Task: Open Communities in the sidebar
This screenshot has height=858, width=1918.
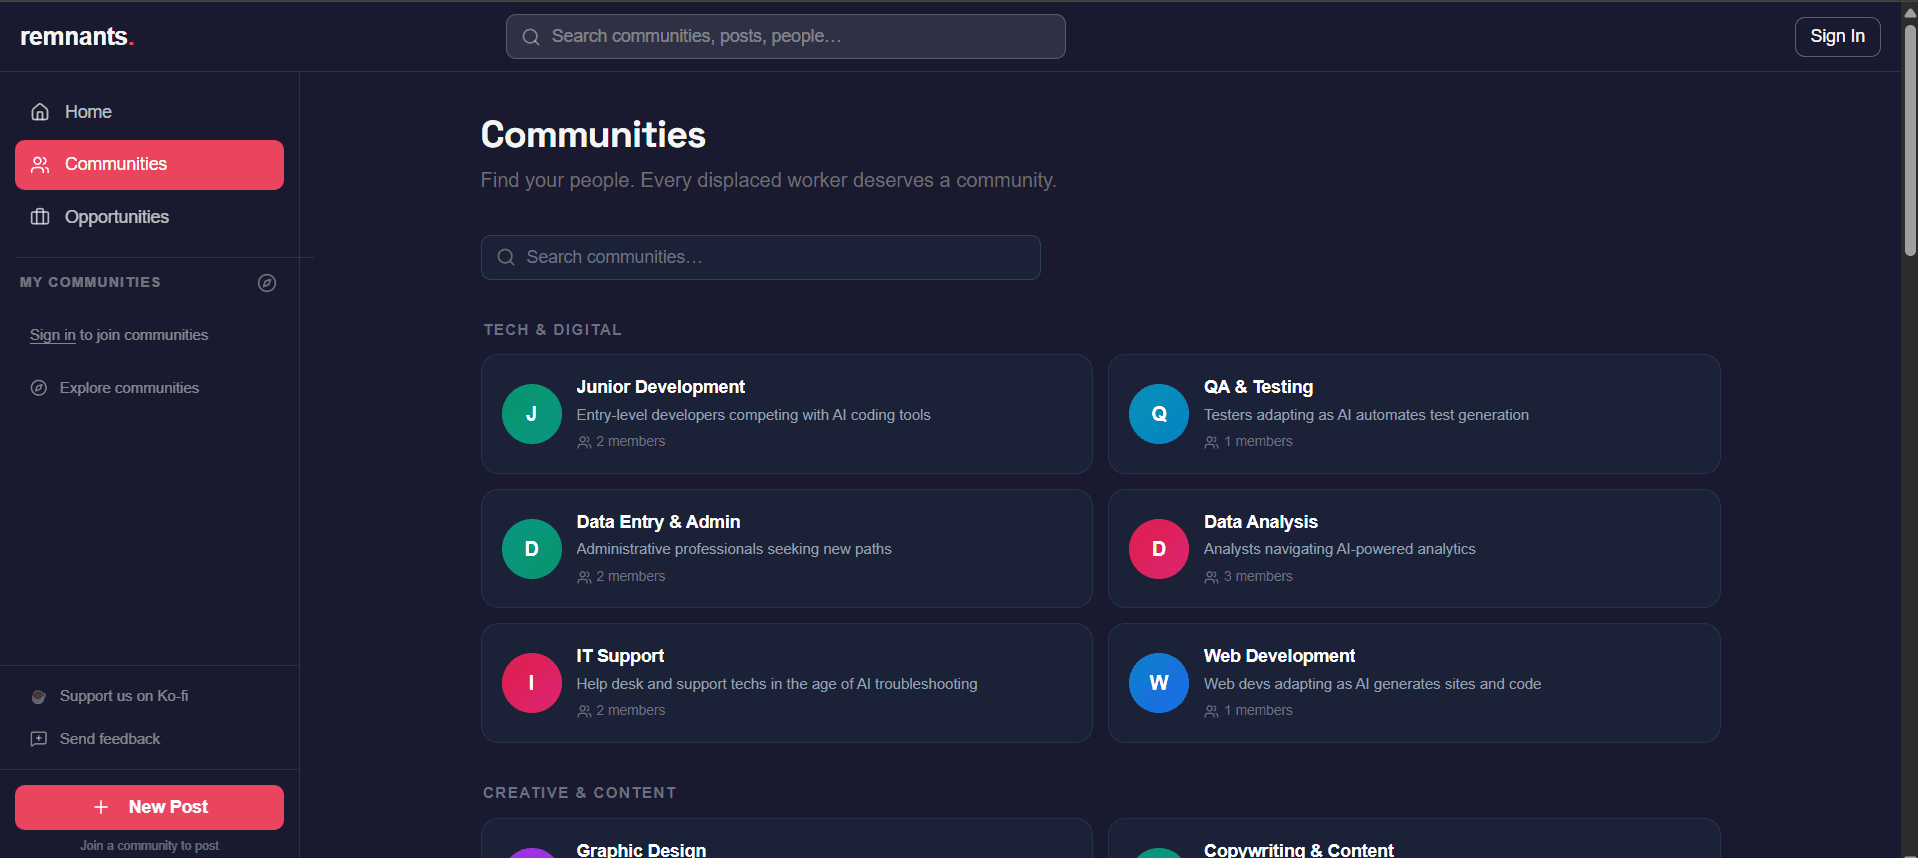Action: coord(149,165)
